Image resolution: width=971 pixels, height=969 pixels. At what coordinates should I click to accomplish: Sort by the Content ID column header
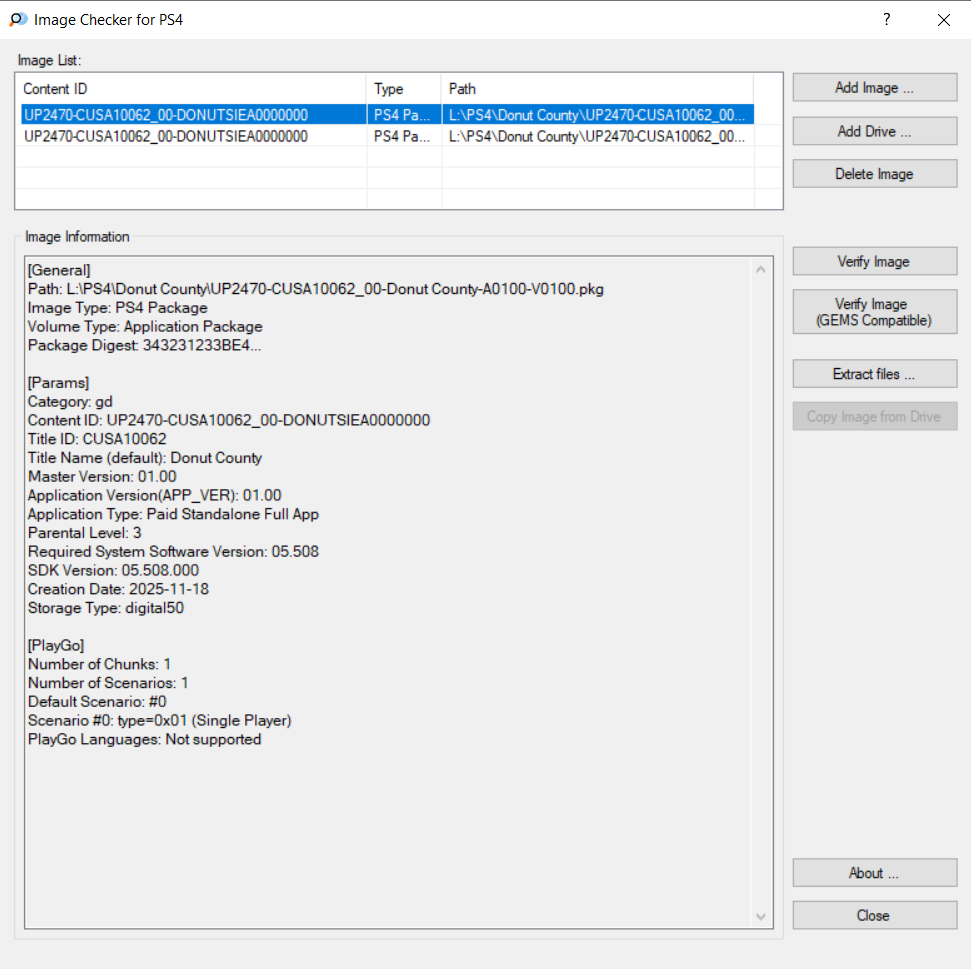pos(190,89)
